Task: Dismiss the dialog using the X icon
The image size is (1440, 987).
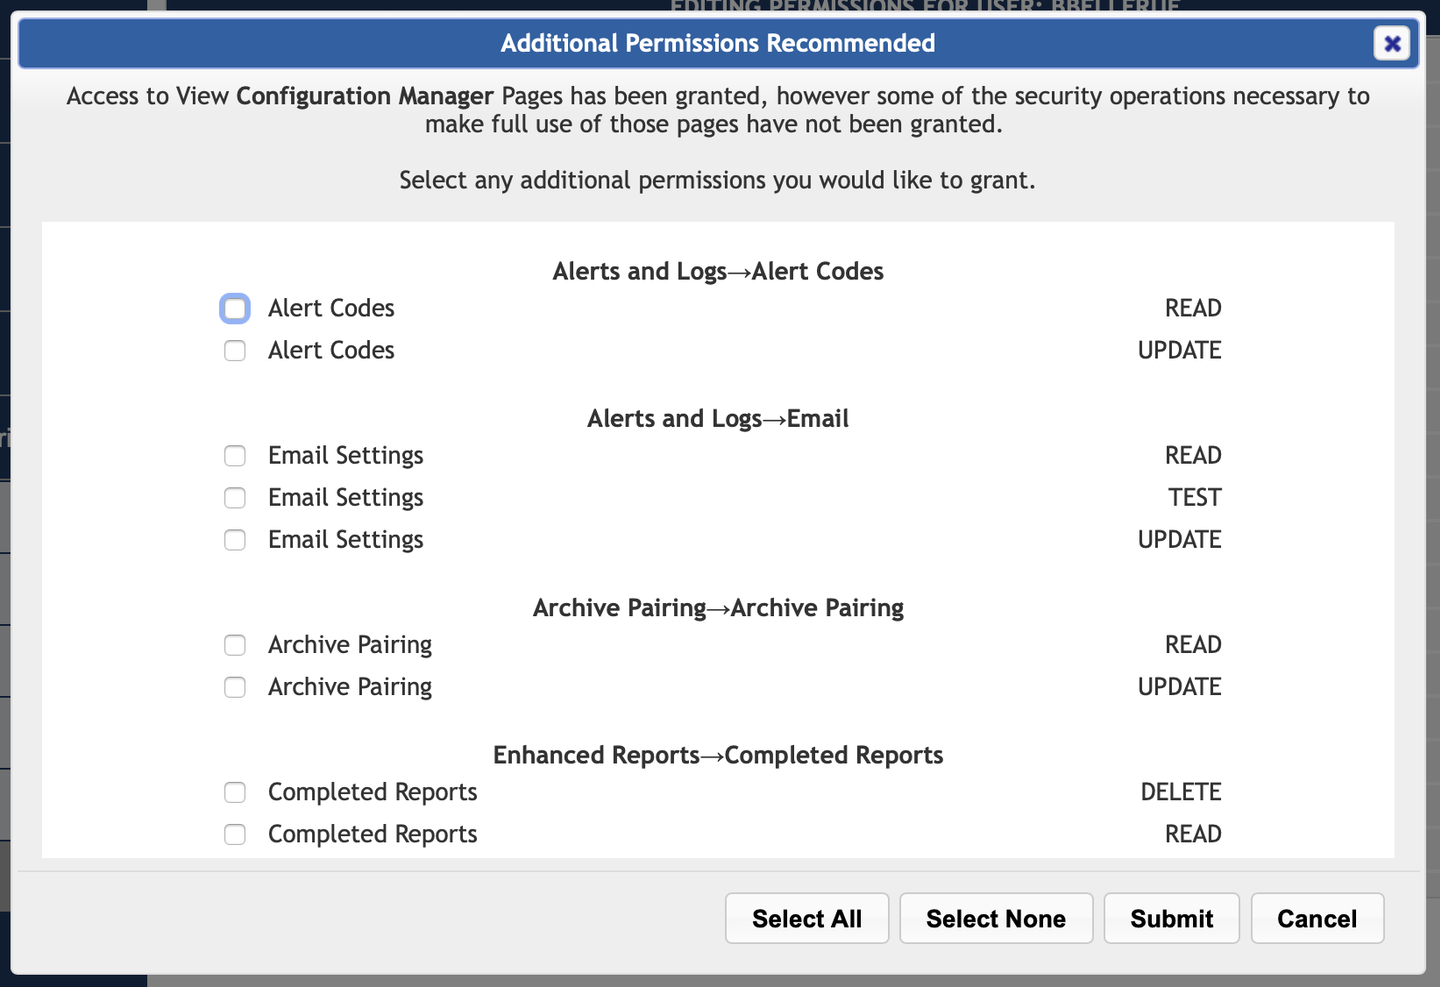Action: point(1392,43)
